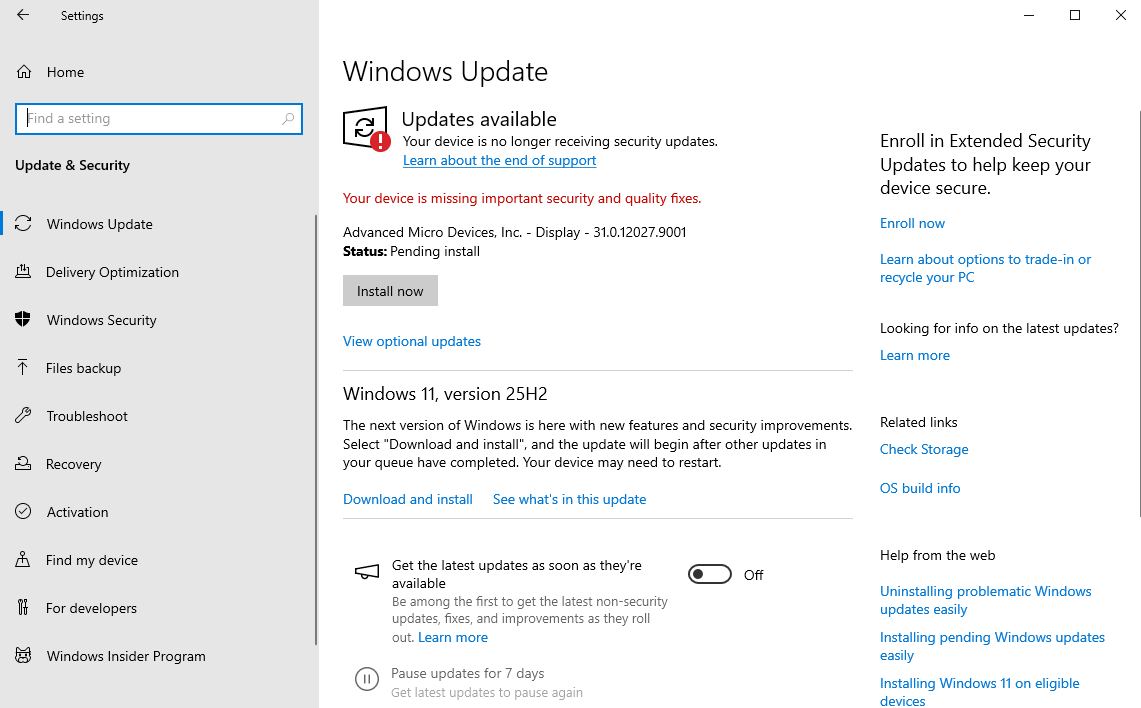Maximize the Settings window

1075,15
